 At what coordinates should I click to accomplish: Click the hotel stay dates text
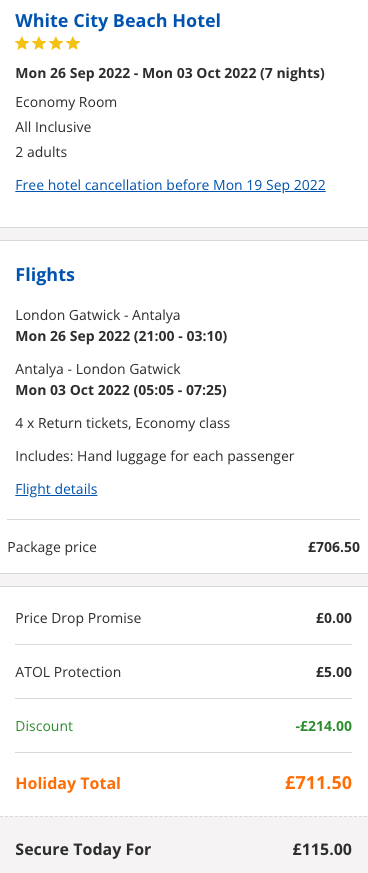pos(170,73)
